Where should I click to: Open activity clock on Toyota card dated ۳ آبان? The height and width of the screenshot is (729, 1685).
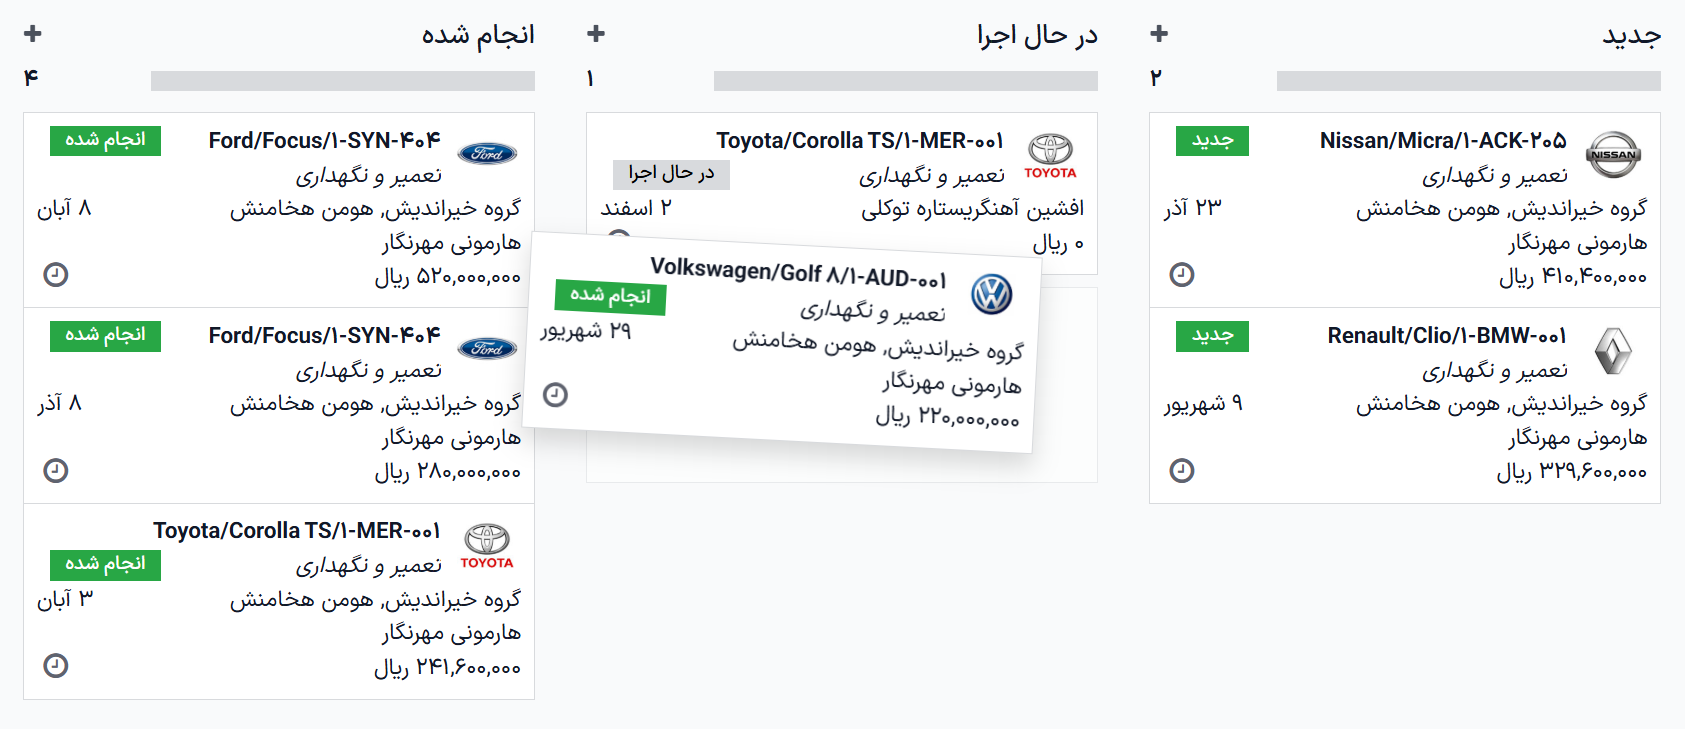pyautogui.click(x=56, y=665)
